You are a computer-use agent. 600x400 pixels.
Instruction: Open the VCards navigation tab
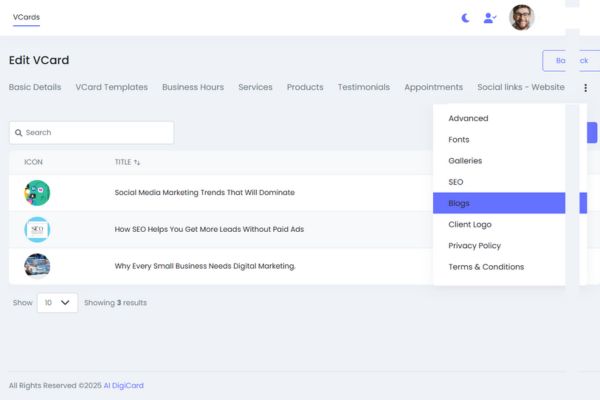[x=26, y=17]
